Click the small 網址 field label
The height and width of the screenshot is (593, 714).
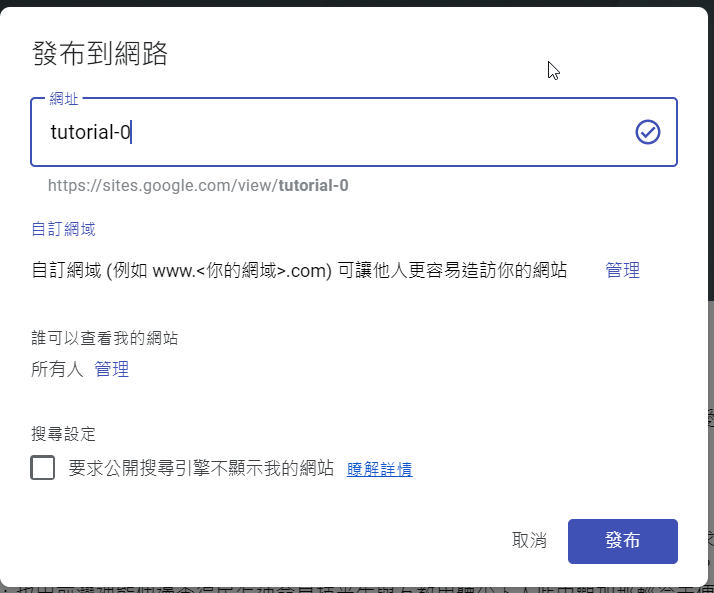(64, 99)
